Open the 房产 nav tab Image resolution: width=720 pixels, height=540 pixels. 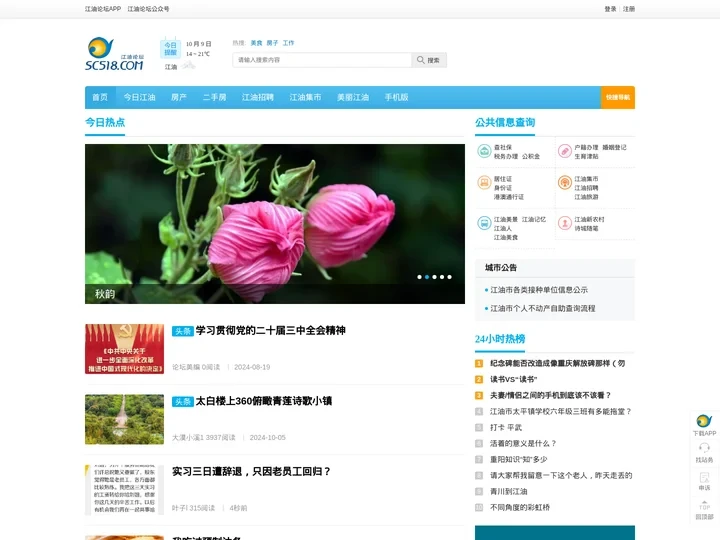[179, 97]
